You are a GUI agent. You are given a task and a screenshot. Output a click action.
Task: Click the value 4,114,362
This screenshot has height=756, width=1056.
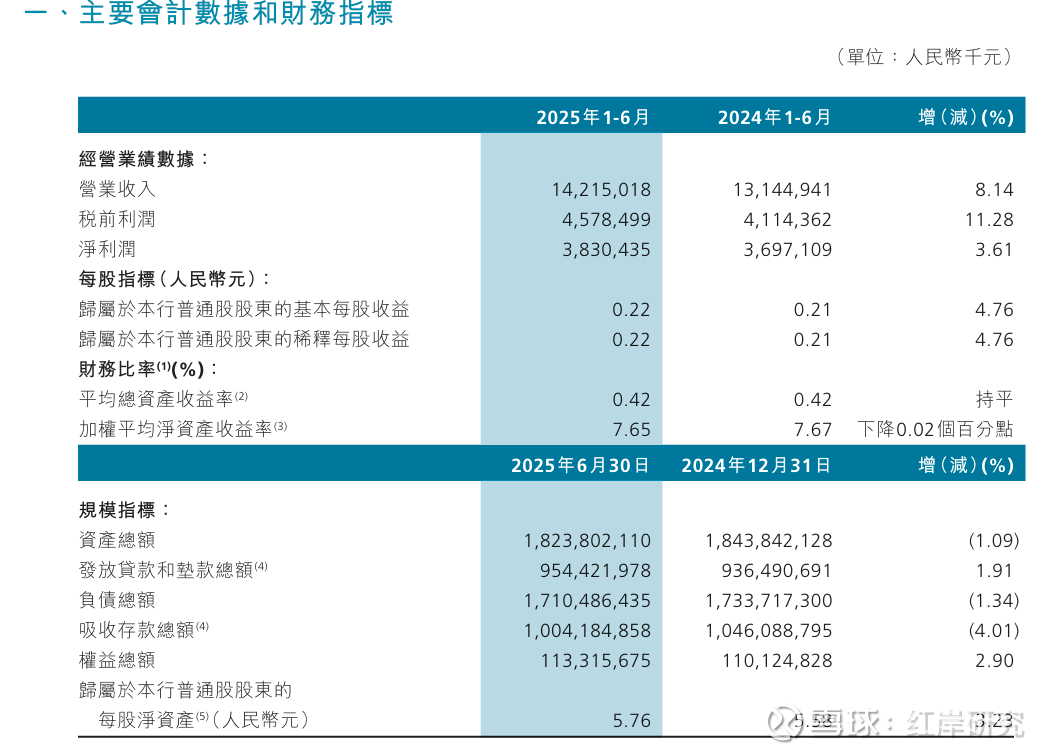tap(788, 220)
